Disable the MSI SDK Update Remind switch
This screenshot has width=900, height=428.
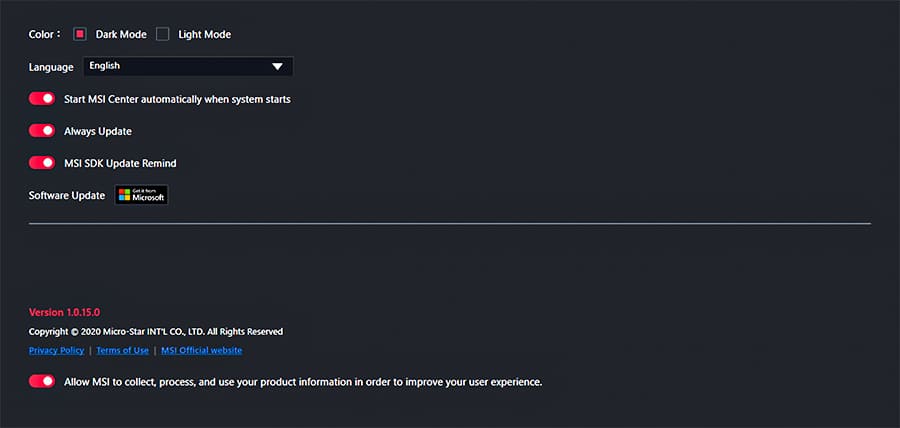coord(42,163)
